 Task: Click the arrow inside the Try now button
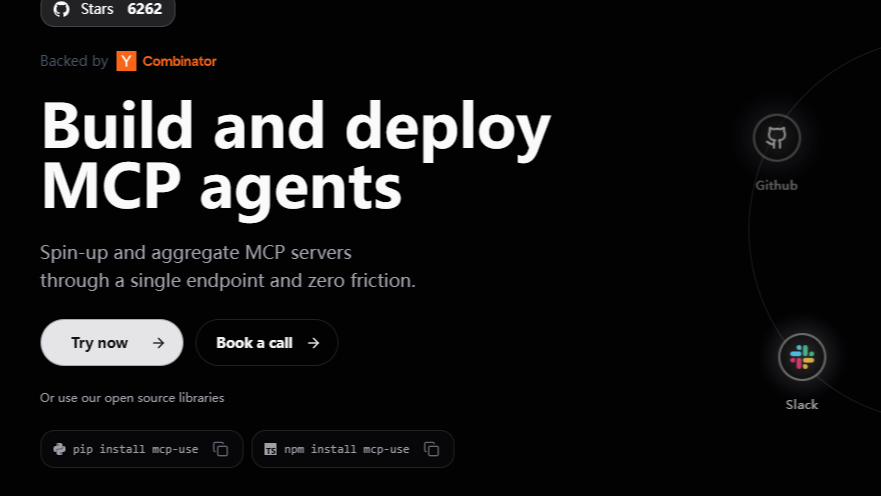pyautogui.click(x=158, y=343)
